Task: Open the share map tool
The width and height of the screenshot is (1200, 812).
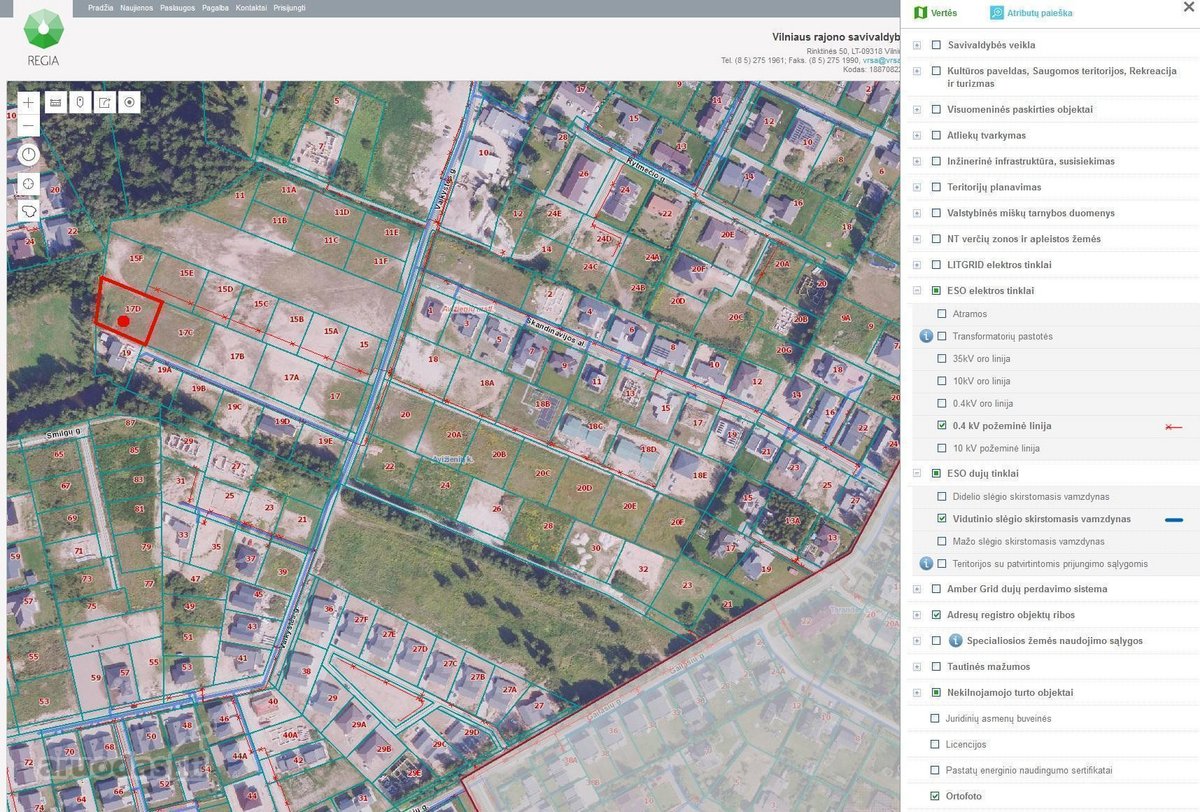Action: coord(104,103)
